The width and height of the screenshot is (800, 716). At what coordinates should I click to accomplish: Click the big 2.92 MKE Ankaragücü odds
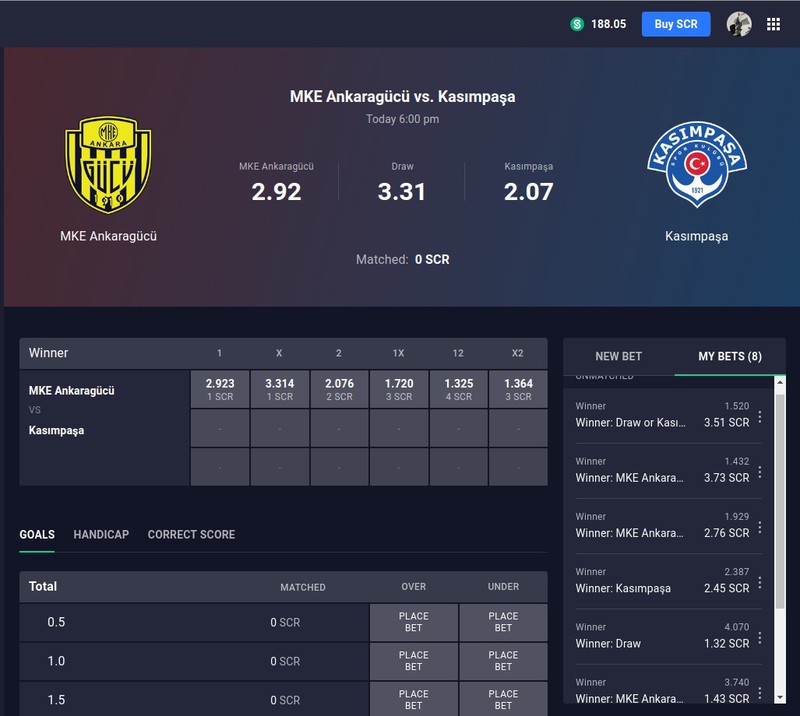[277, 192]
